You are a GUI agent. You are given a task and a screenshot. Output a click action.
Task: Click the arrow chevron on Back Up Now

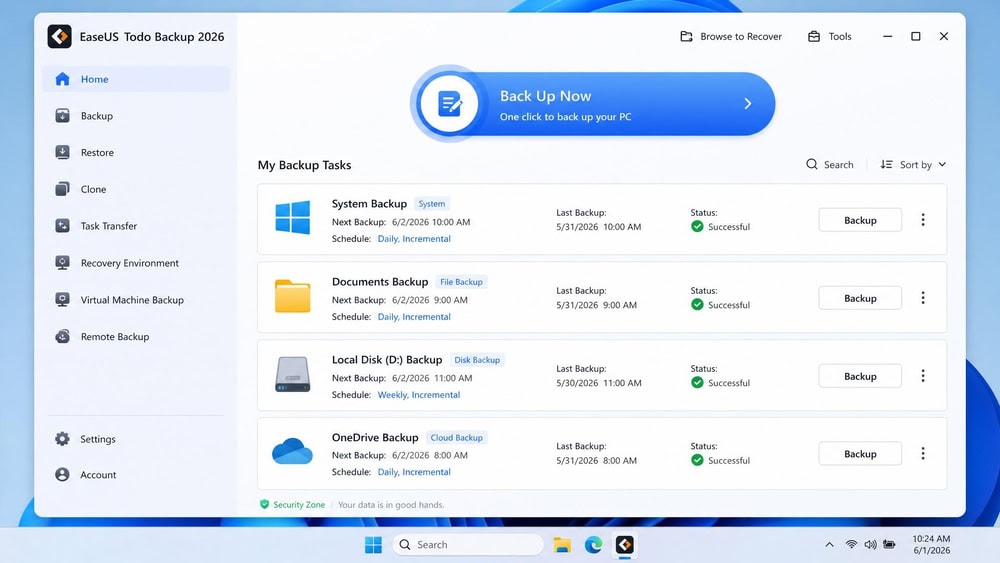tap(747, 103)
